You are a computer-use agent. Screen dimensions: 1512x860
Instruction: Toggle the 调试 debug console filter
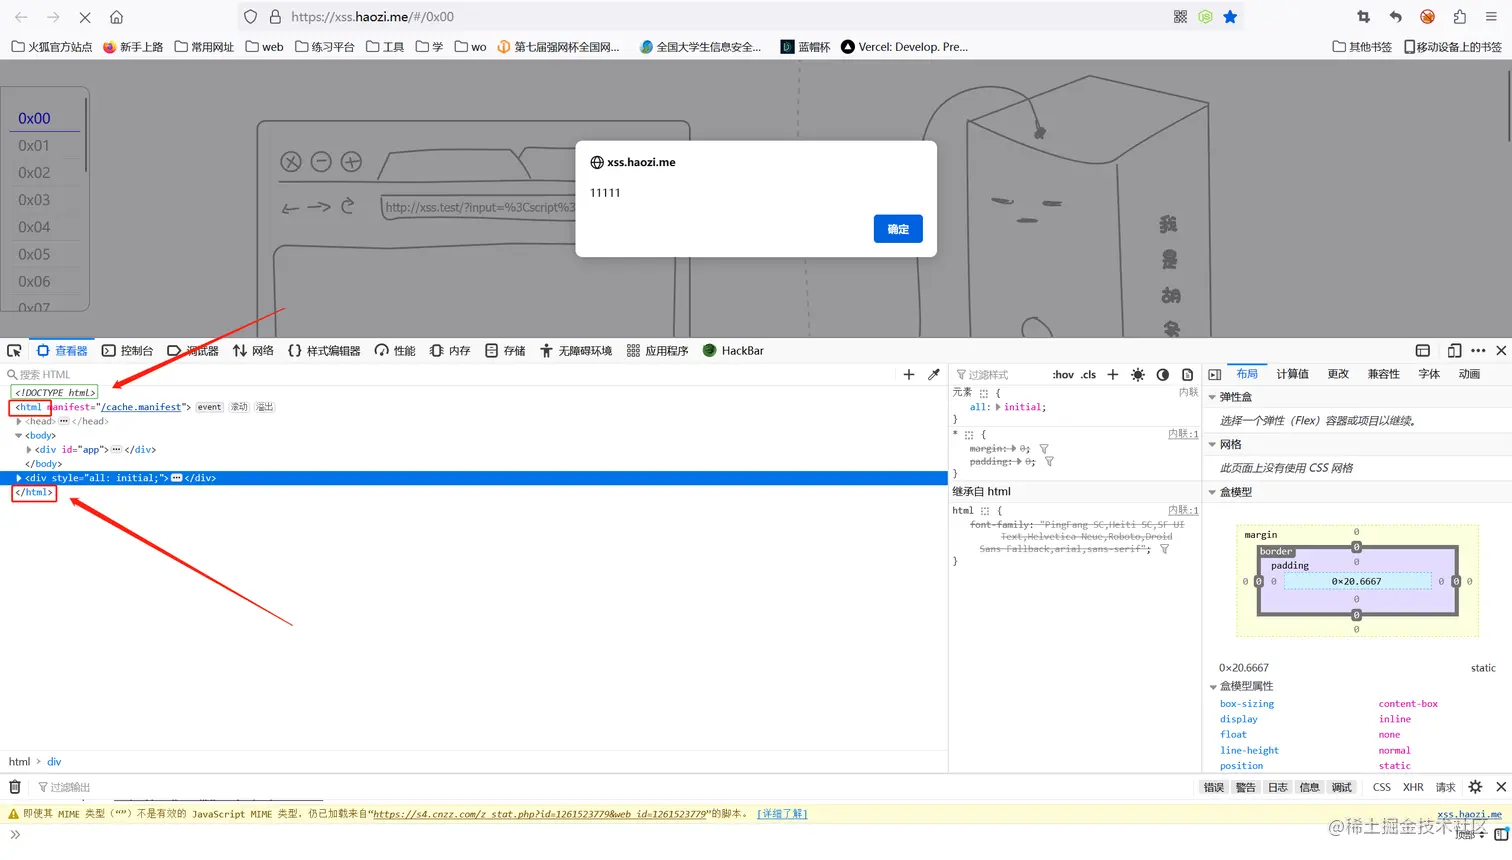1341,787
